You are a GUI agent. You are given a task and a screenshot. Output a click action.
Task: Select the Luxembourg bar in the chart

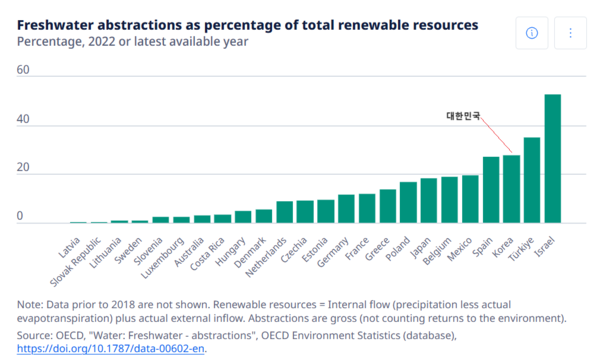(x=181, y=220)
